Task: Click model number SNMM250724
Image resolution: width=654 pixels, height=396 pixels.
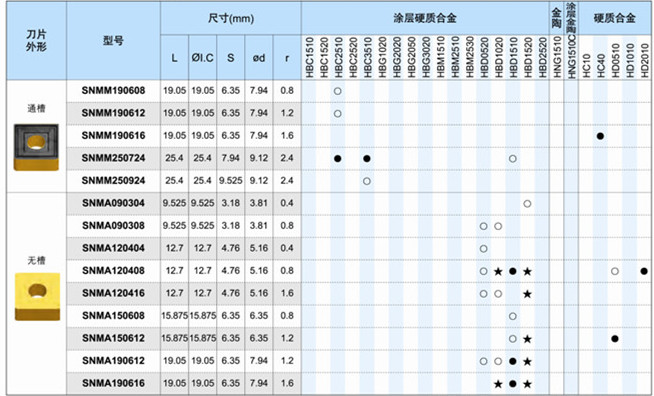Action: coord(113,158)
